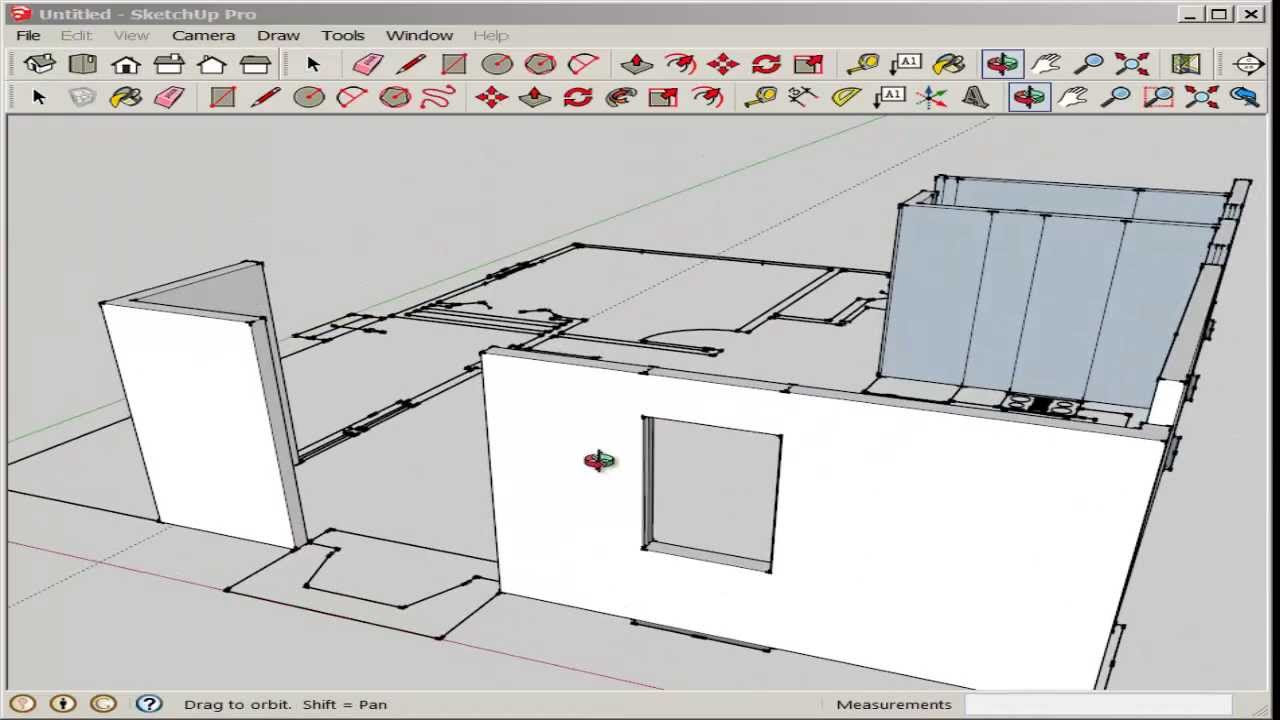Switch to the Back view icon

click(x=212, y=64)
